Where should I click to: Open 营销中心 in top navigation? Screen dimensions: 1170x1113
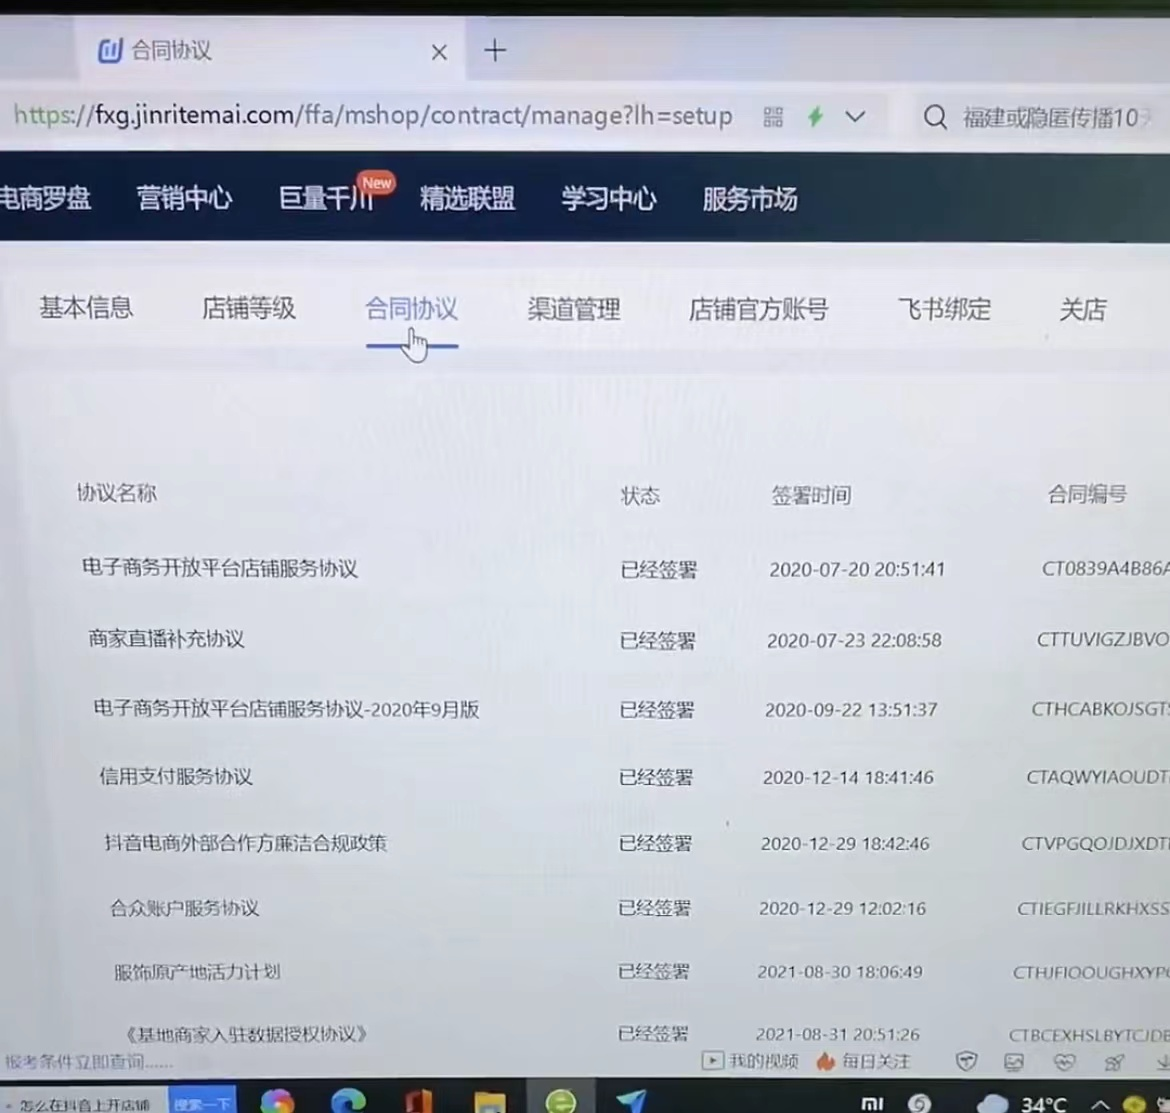point(184,198)
